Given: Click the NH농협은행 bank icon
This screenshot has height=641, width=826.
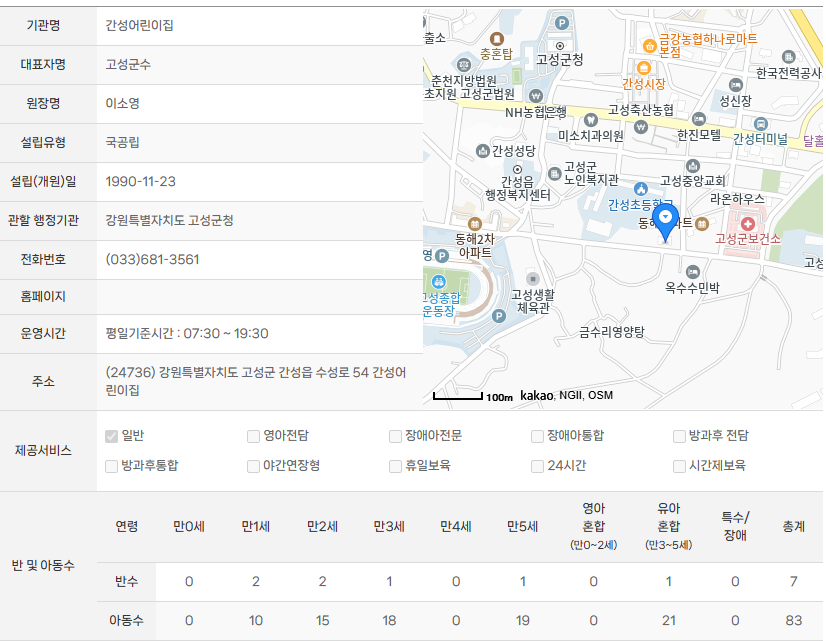Looking at the screenshot, I should pyautogui.click(x=536, y=96).
